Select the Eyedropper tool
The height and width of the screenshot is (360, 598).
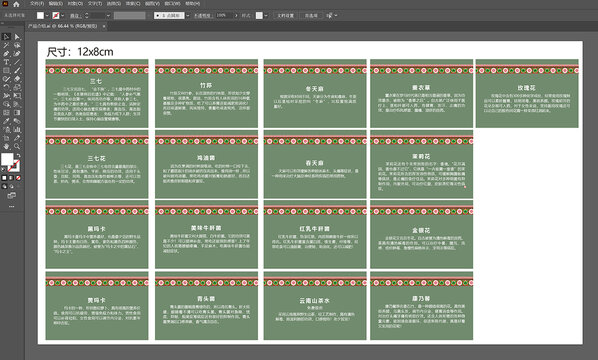[x=6, y=121]
